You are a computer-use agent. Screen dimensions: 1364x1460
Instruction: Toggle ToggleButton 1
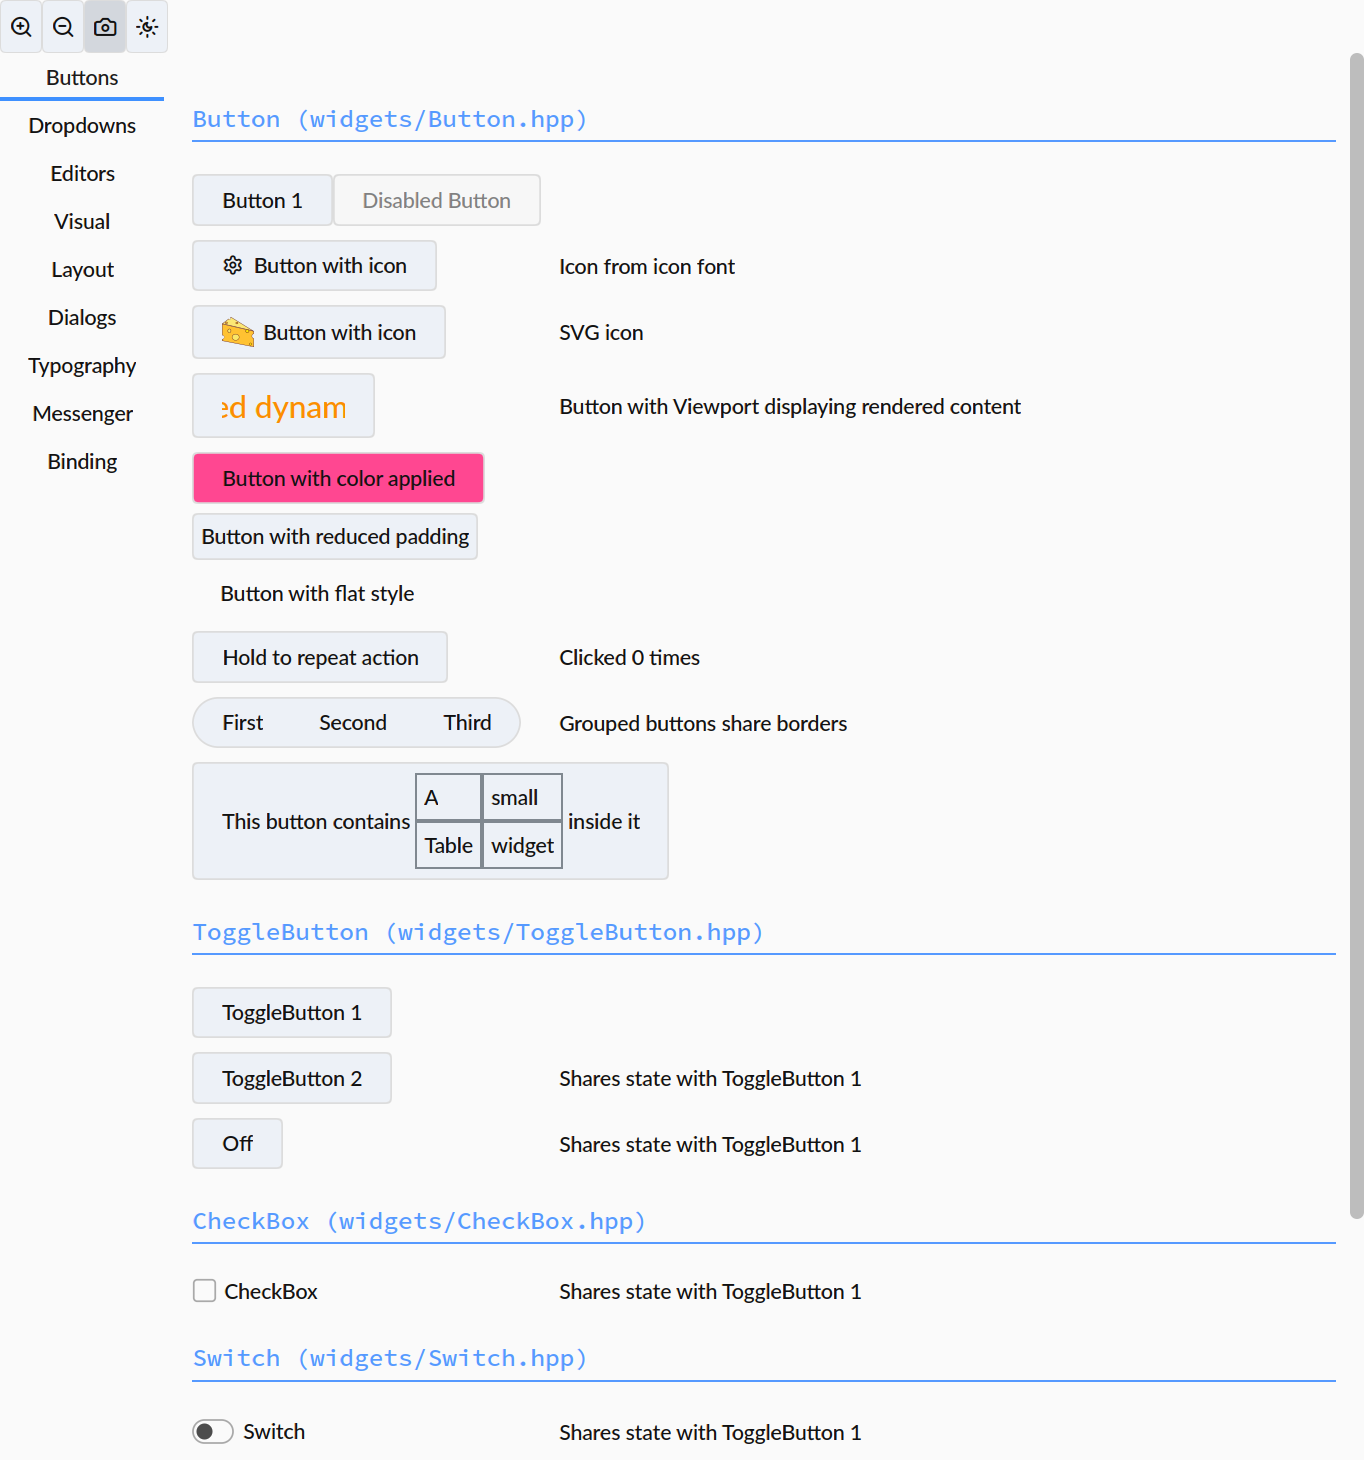[x=292, y=1013]
